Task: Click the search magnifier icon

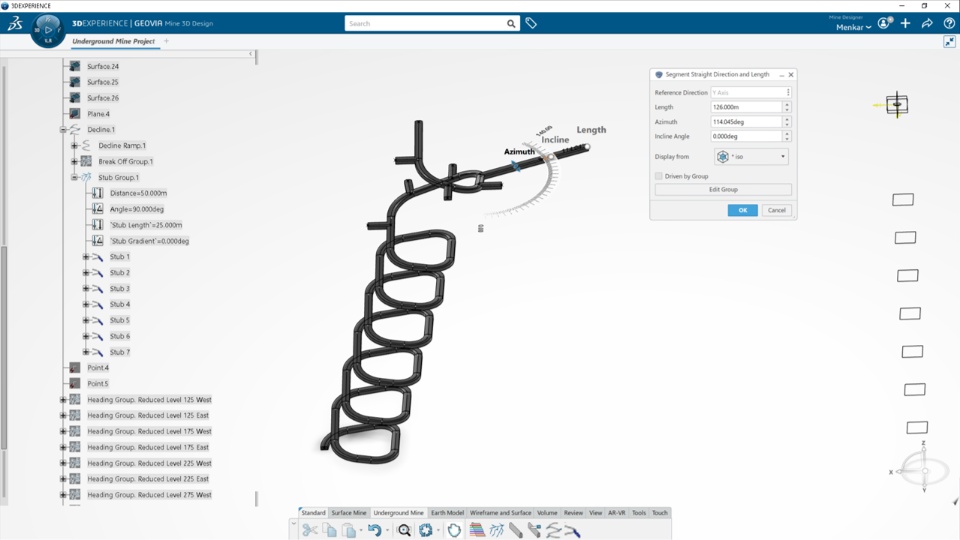Action: [511, 24]
